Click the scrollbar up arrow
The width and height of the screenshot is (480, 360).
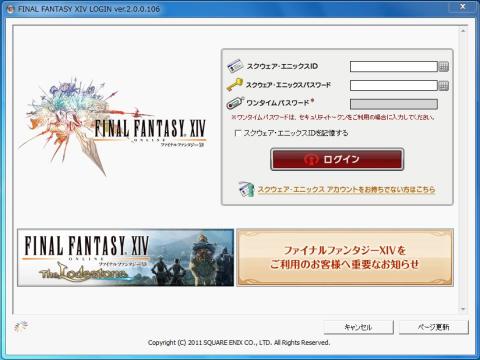pos(463,31)
